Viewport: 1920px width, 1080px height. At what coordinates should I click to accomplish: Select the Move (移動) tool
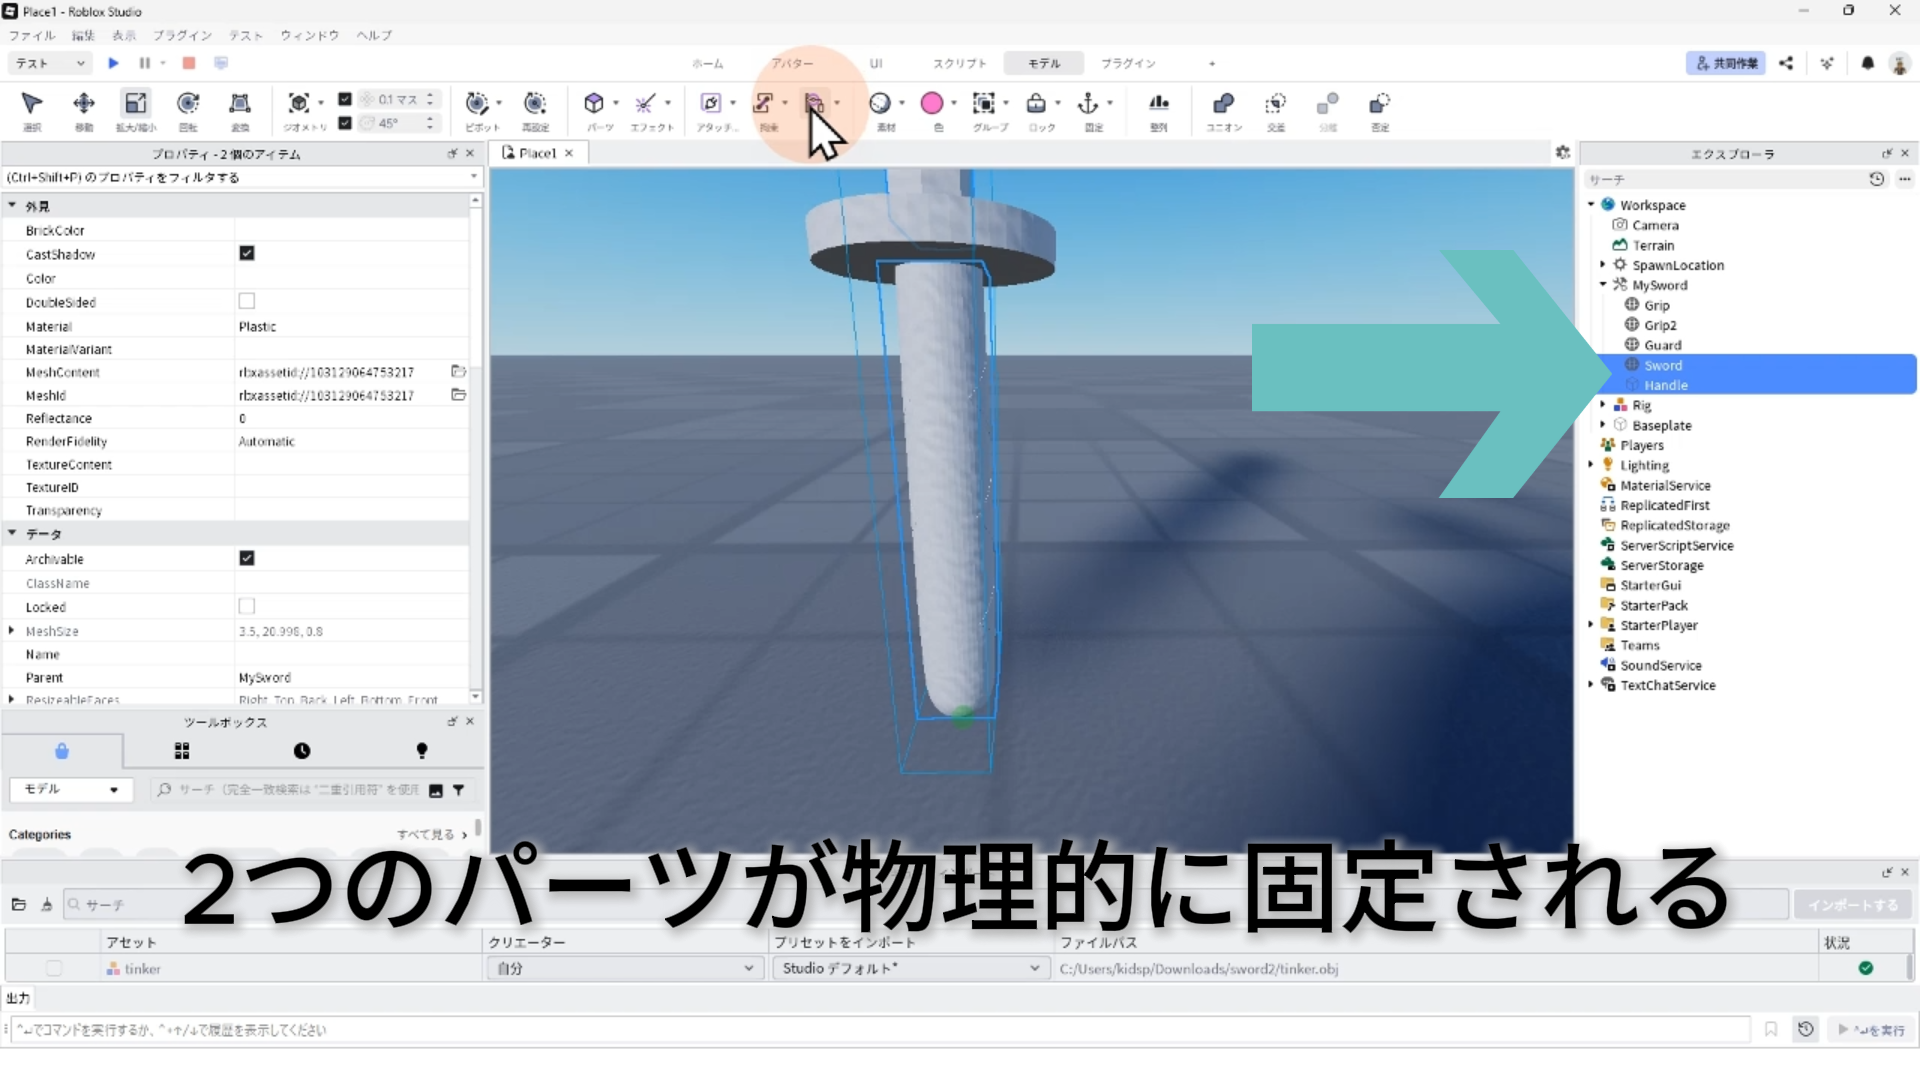84,104
